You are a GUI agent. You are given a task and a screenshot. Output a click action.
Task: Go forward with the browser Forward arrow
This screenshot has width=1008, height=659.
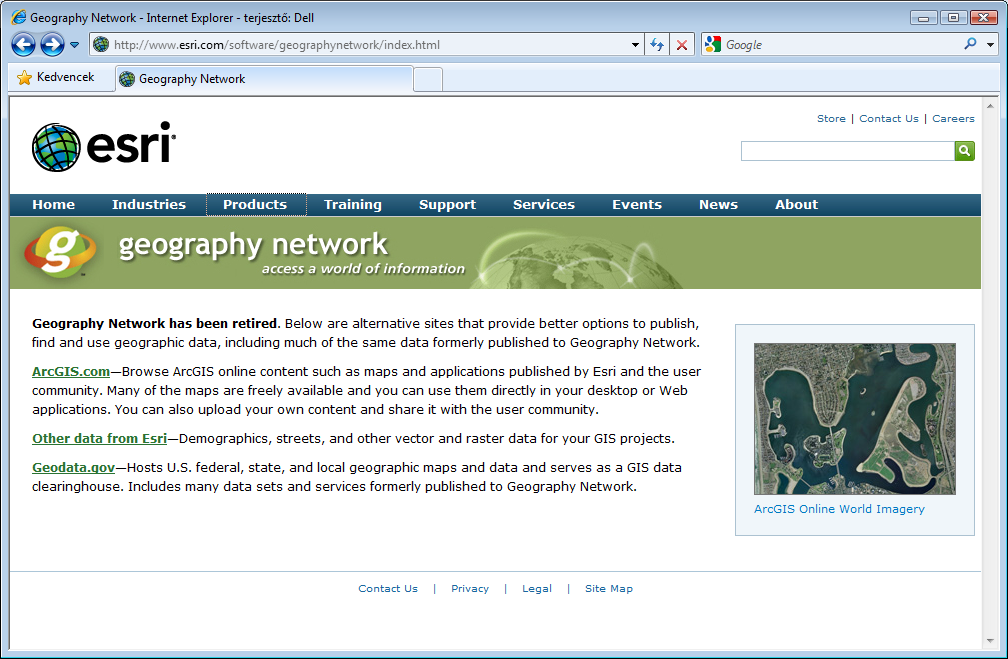click(52, 45)
